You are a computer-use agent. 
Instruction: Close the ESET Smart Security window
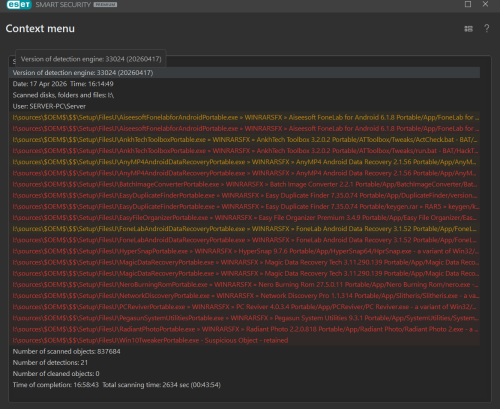(486, 4)
